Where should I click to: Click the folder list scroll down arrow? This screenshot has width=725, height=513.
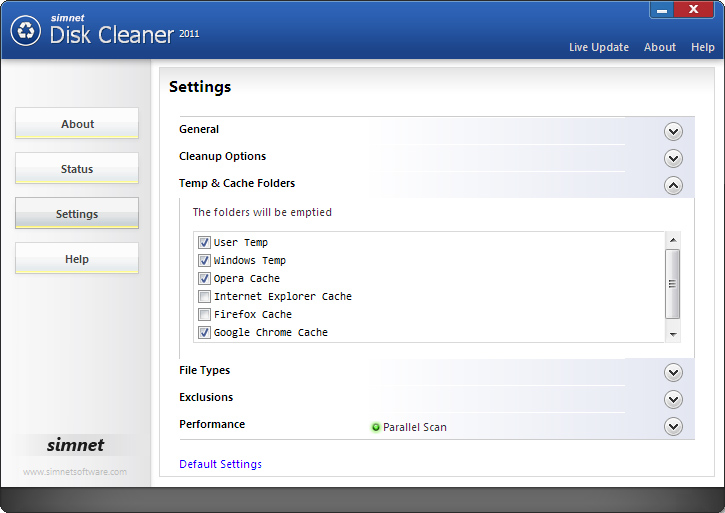point(673,334)
